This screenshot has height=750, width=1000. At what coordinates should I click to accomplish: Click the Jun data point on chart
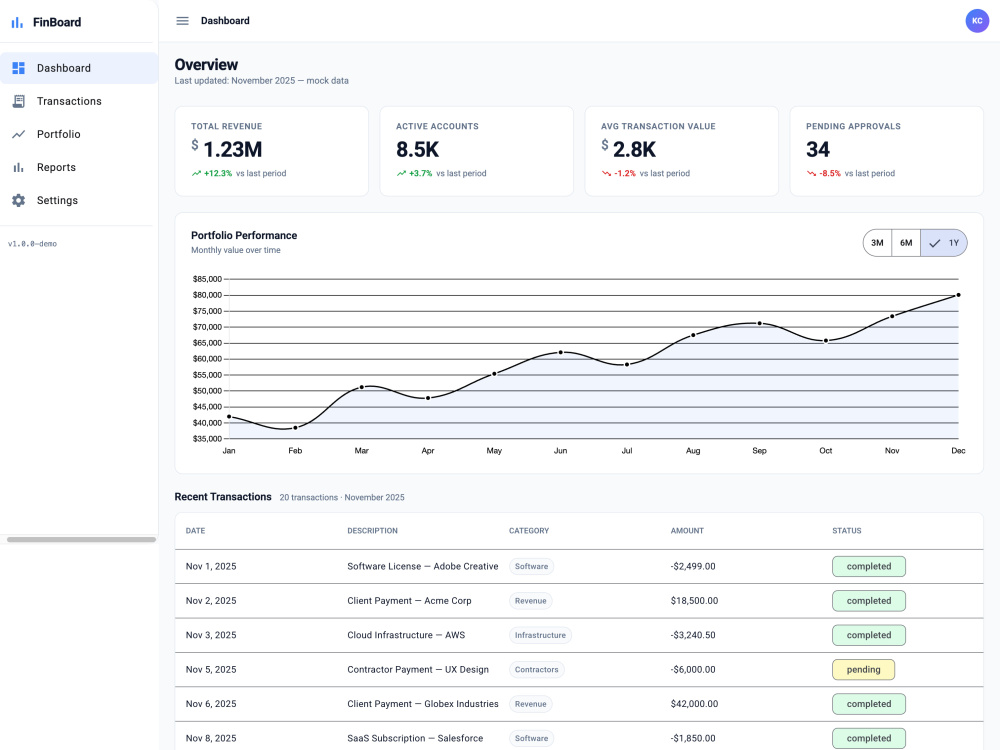(x=561, y=352)
